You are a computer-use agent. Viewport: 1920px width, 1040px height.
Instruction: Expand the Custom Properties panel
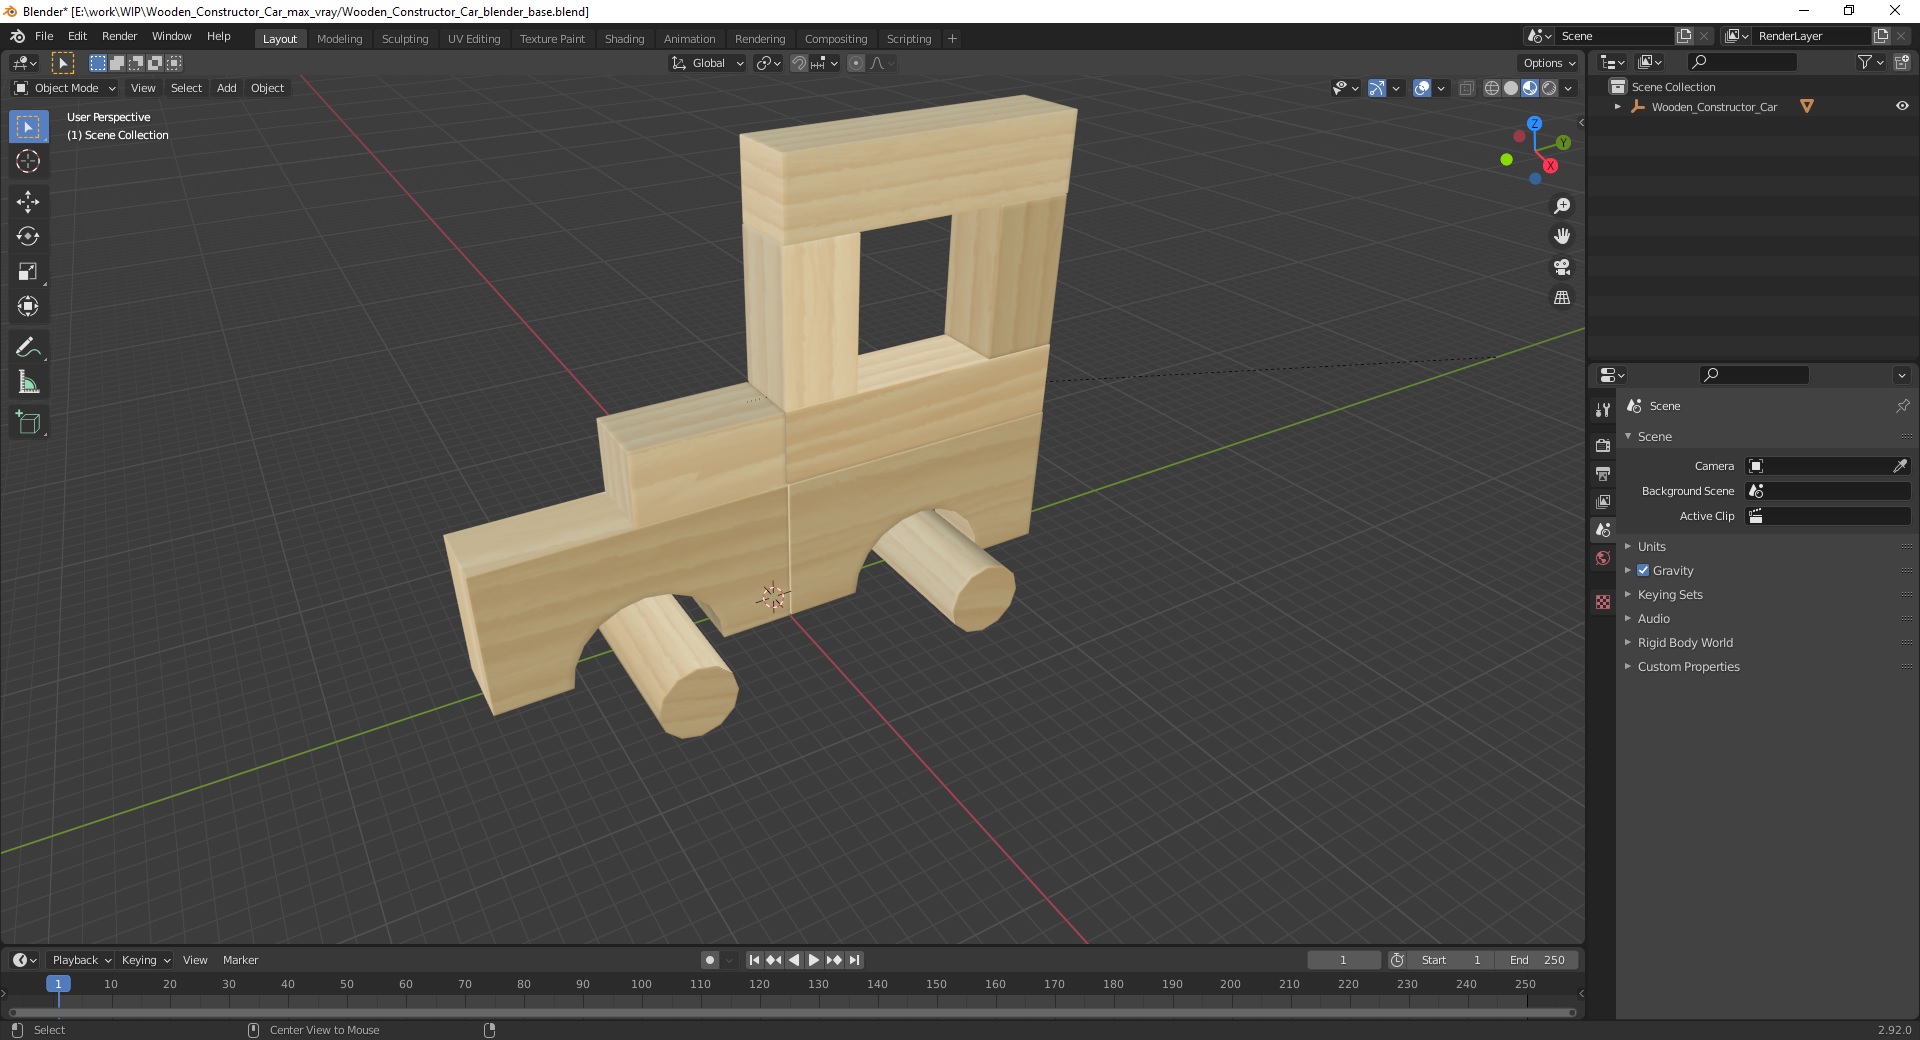point(1688,666)
